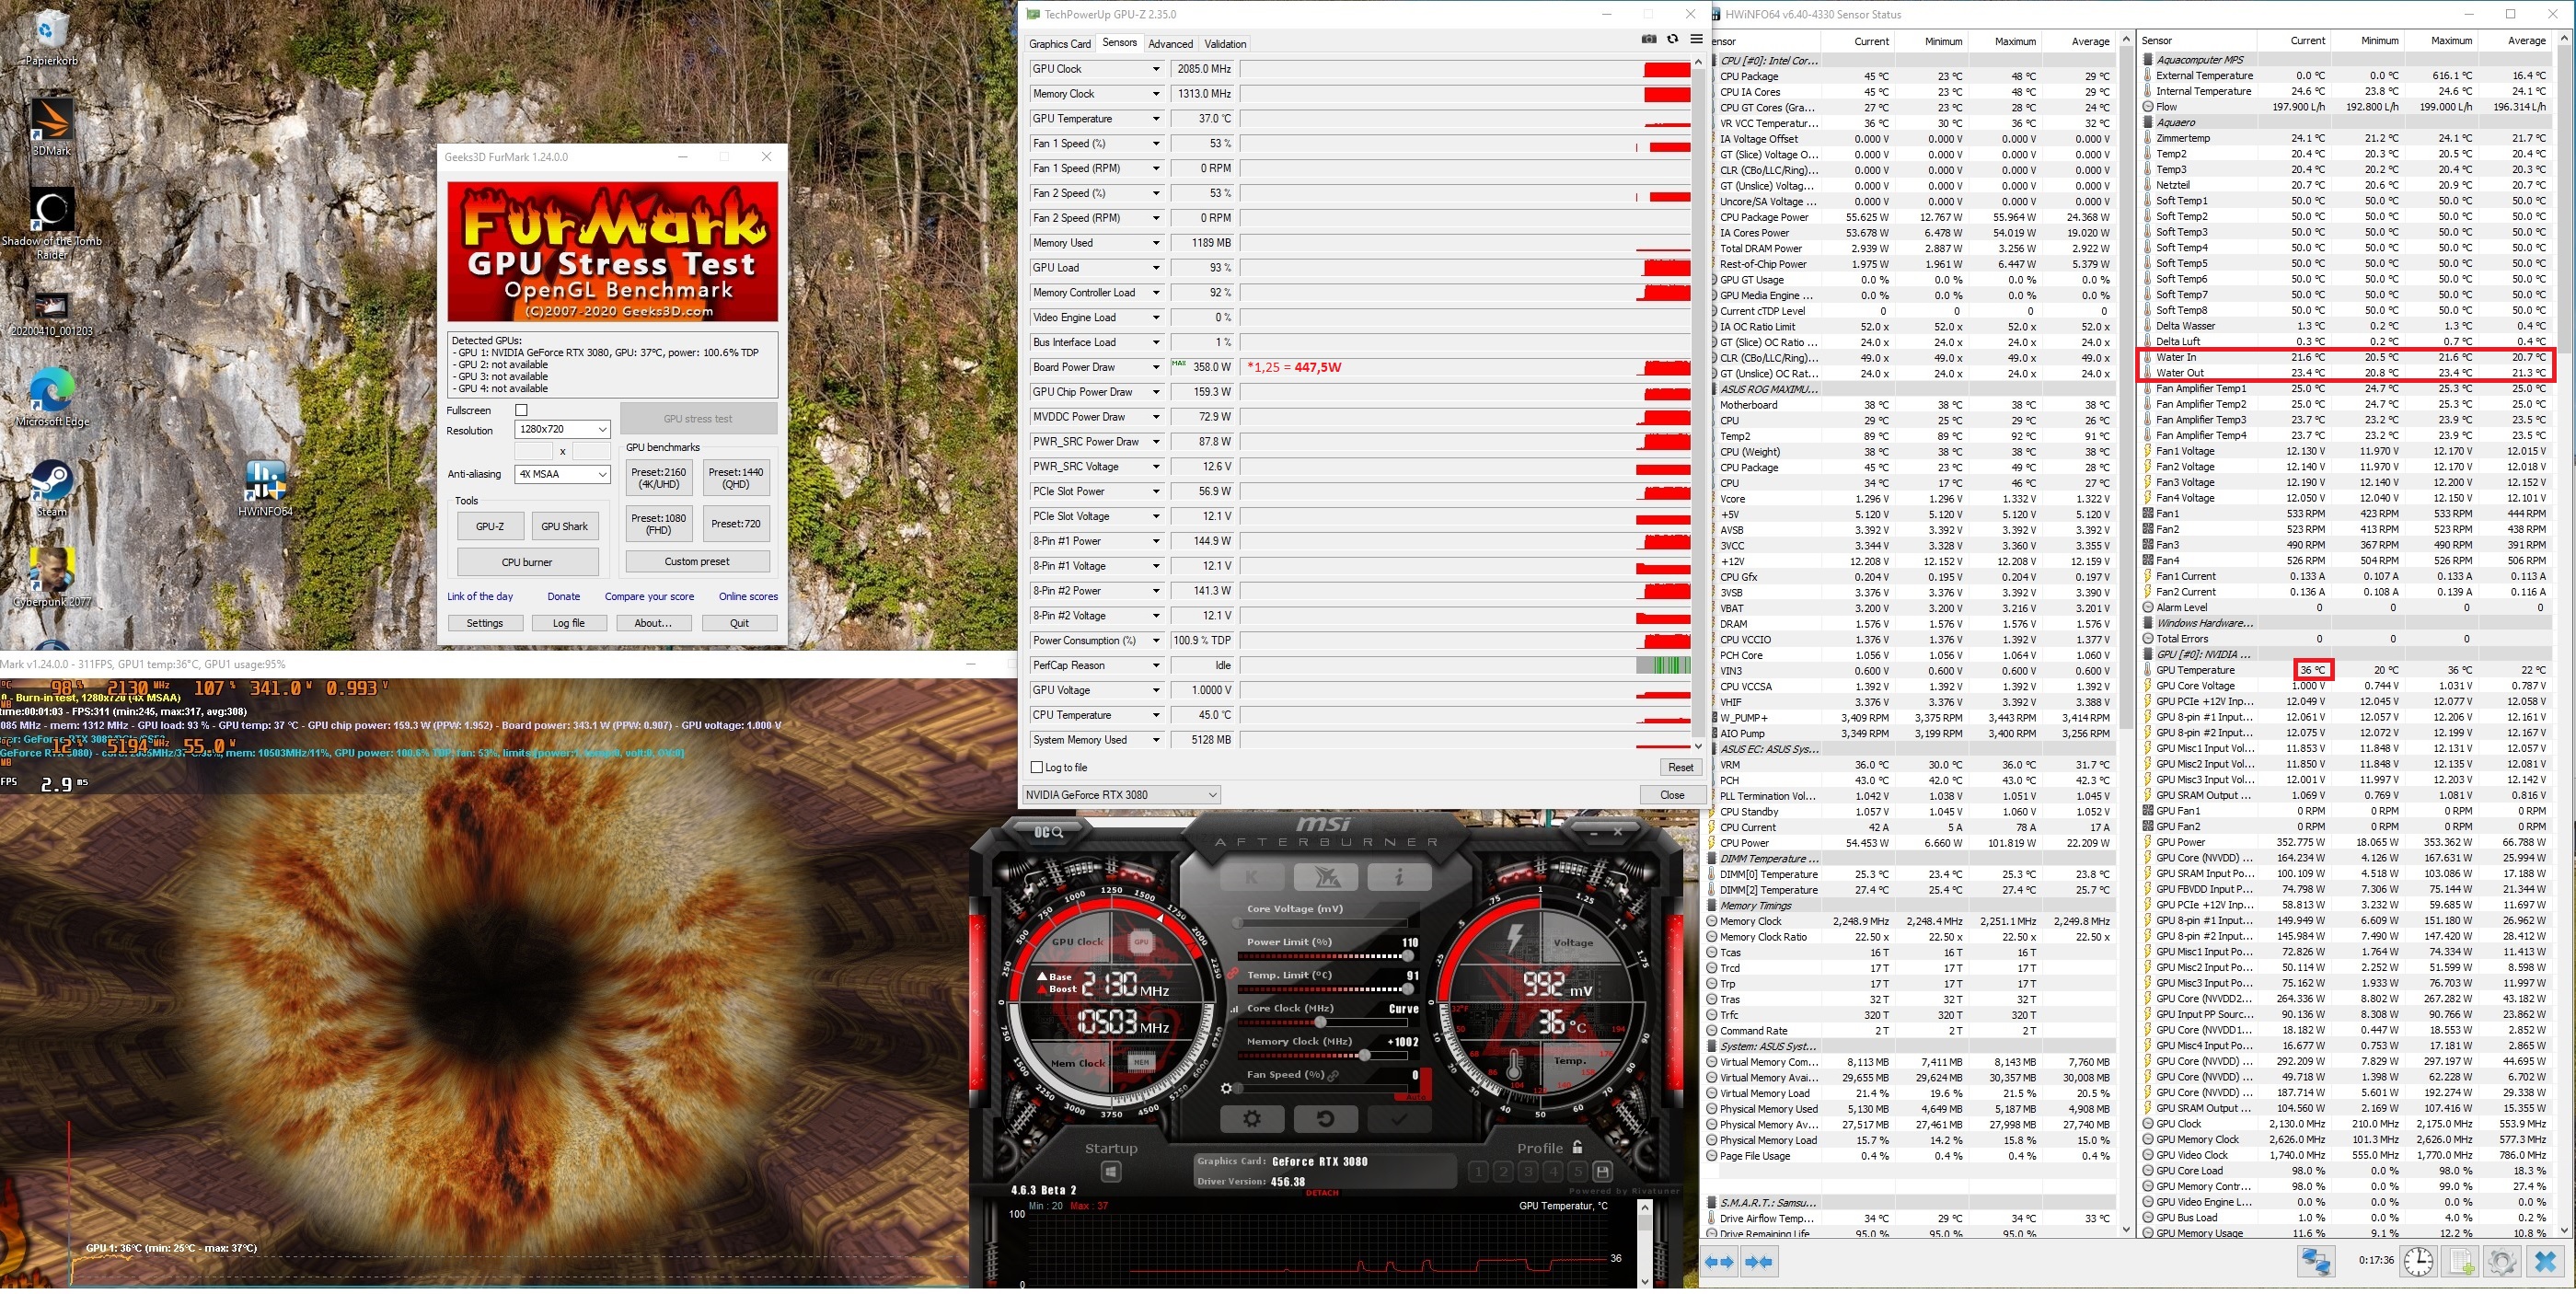Check the GPU-Z Log to file box
2576x1294 pixels.
[1037, 768]
